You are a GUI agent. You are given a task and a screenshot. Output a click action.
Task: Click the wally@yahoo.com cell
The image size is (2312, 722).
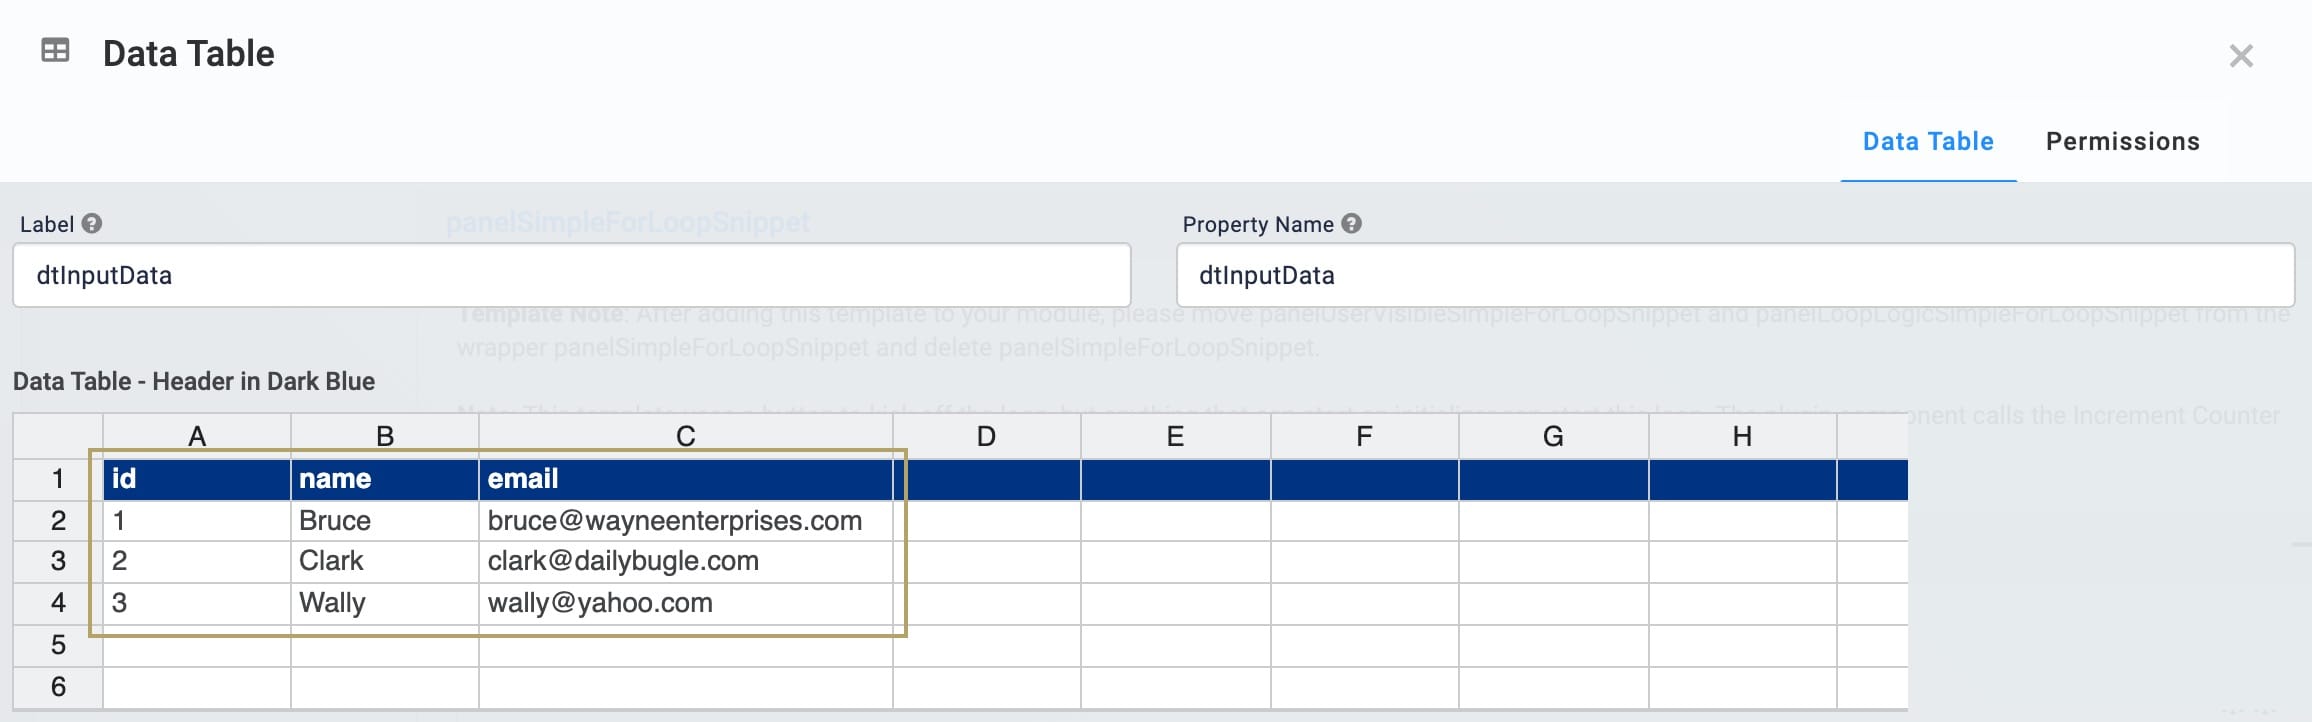coord(686,604)
